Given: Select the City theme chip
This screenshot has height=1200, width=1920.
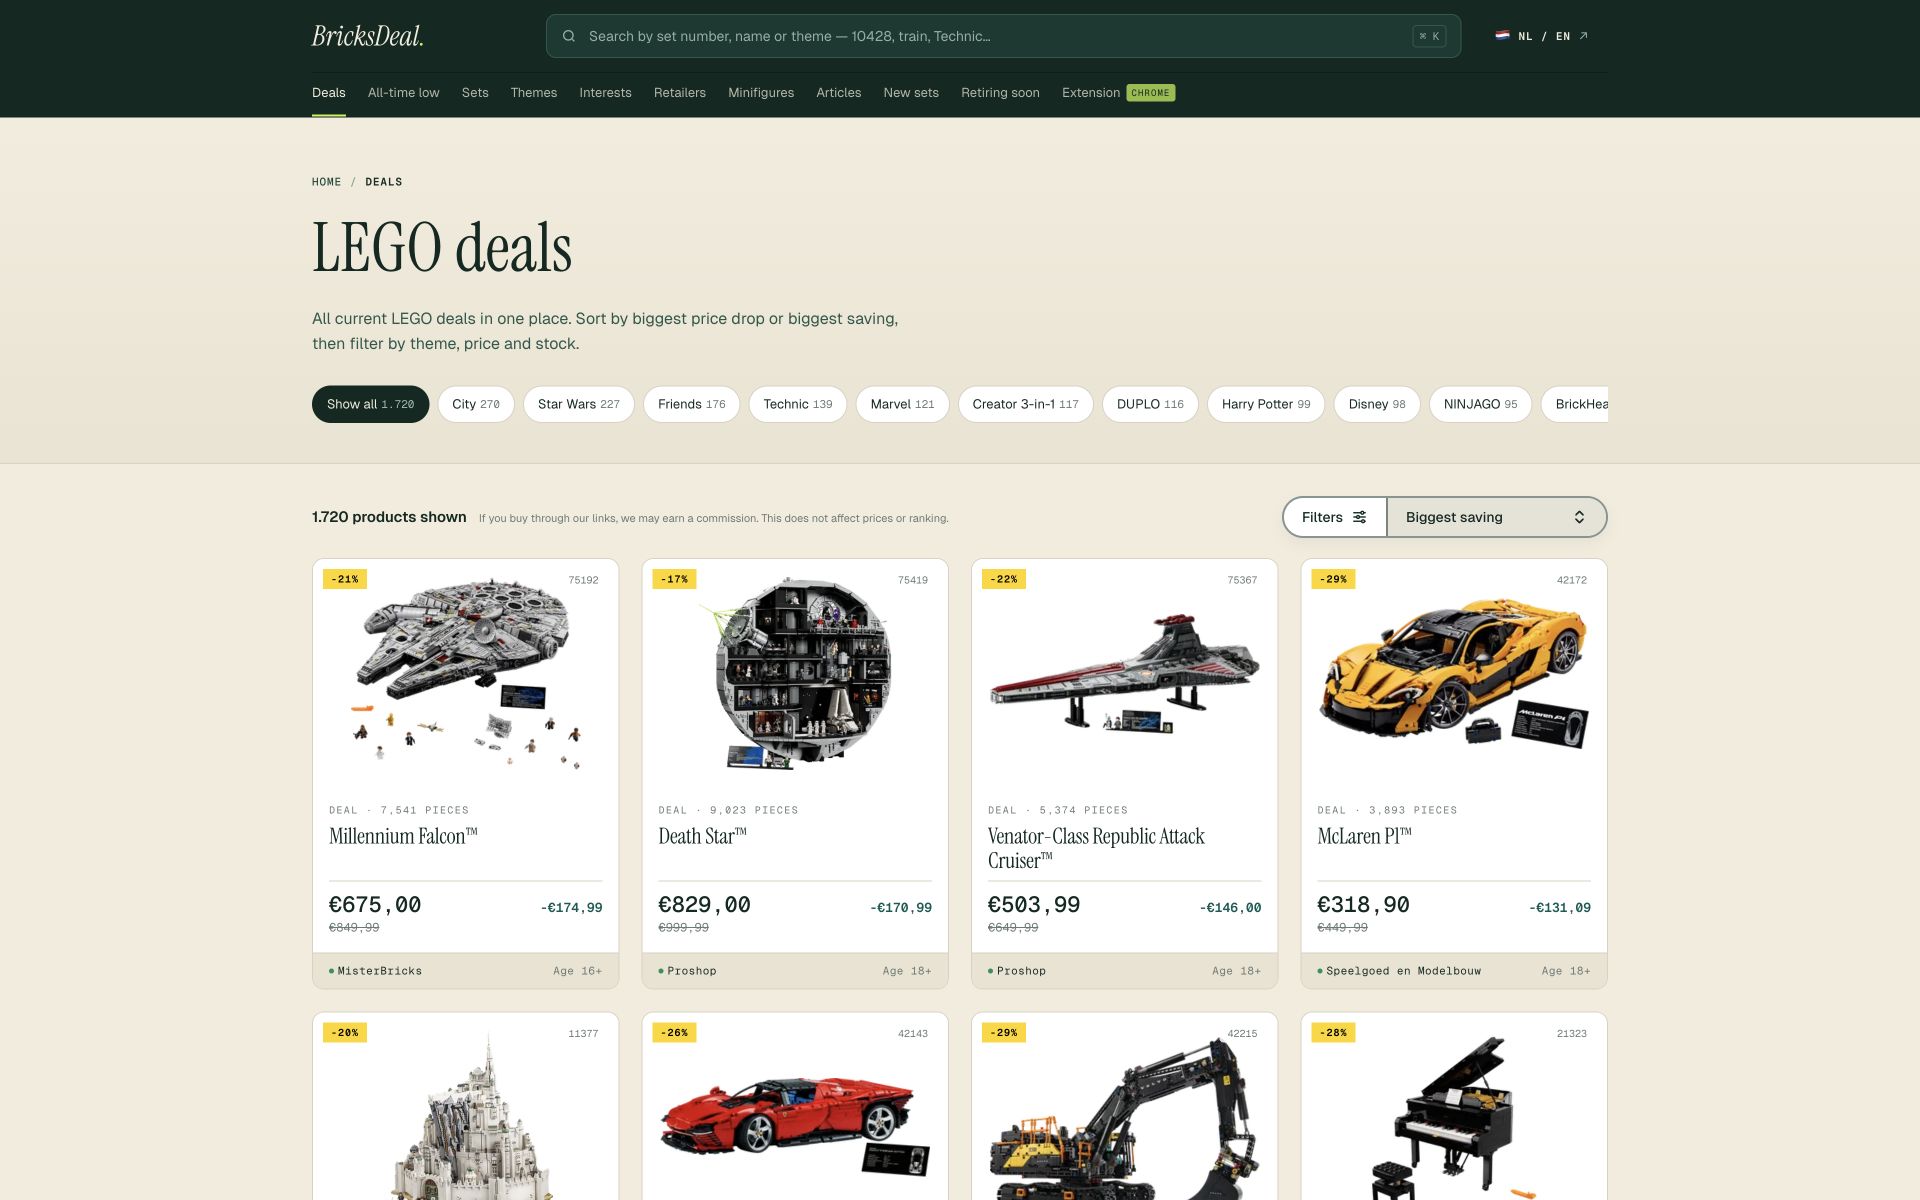Looking at the screenshot, I should pyautogui.click(x=476, y=404).
